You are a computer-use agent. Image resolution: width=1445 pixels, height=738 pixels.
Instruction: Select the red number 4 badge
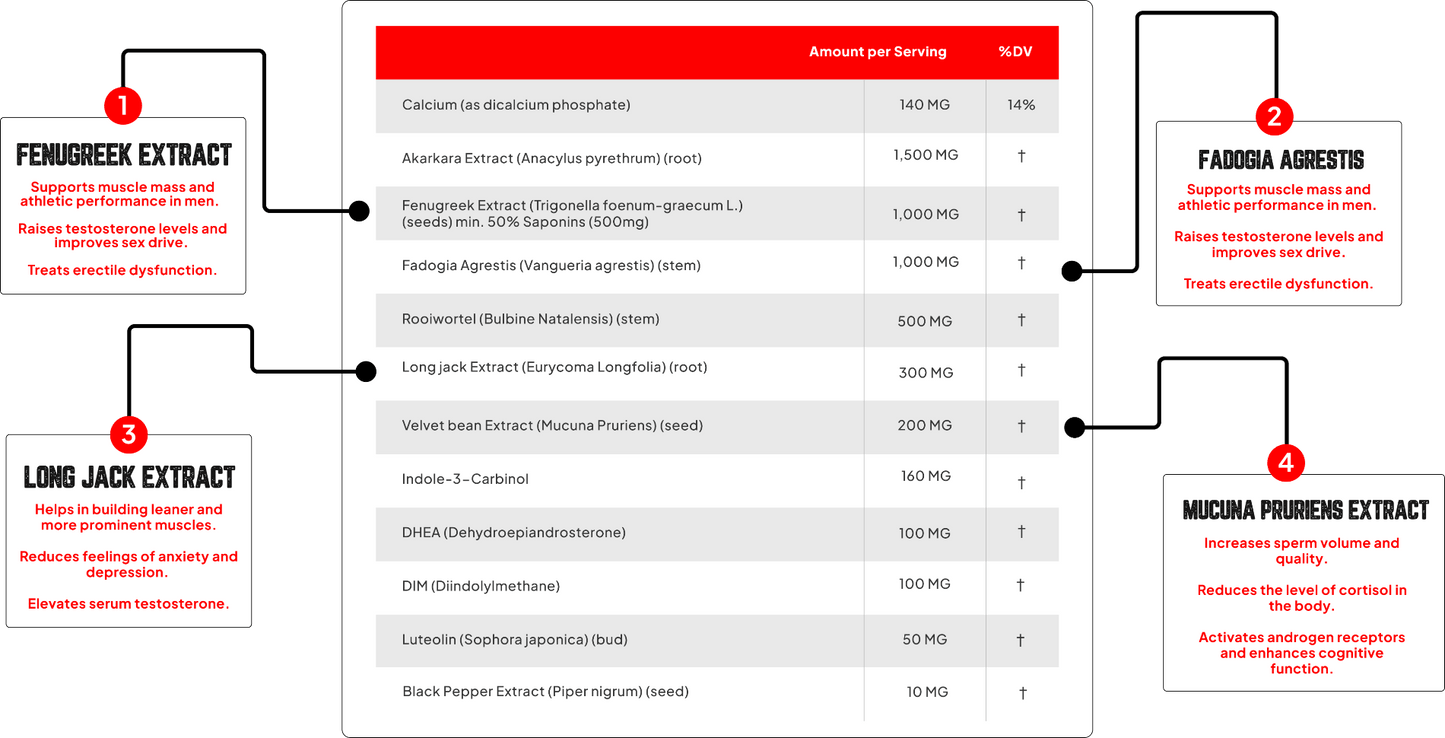(x=1286, y=462)
